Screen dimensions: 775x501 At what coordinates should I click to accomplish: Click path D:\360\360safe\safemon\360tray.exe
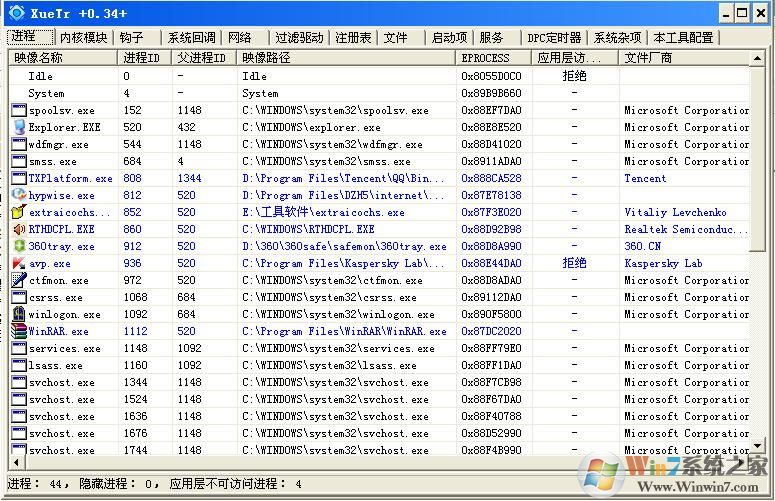(x=344, y=246)
